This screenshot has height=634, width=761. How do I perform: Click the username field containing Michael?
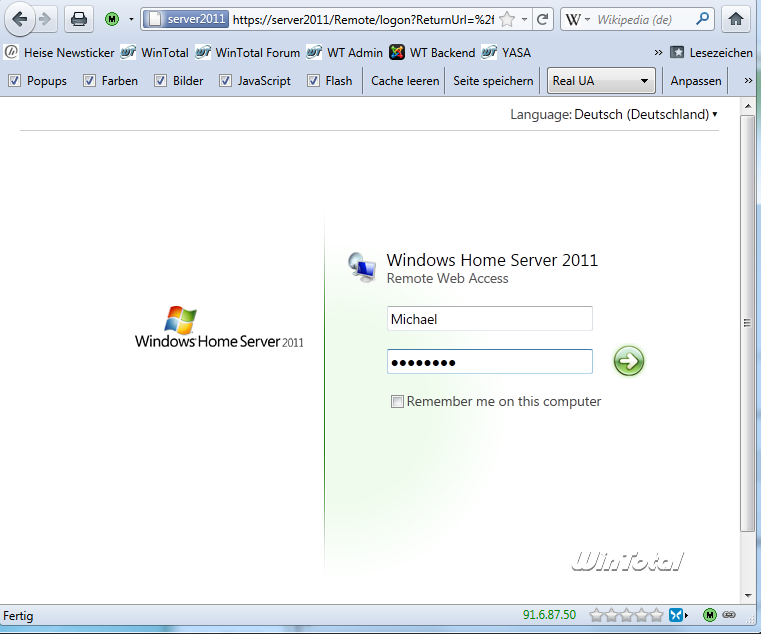point(490,318)
